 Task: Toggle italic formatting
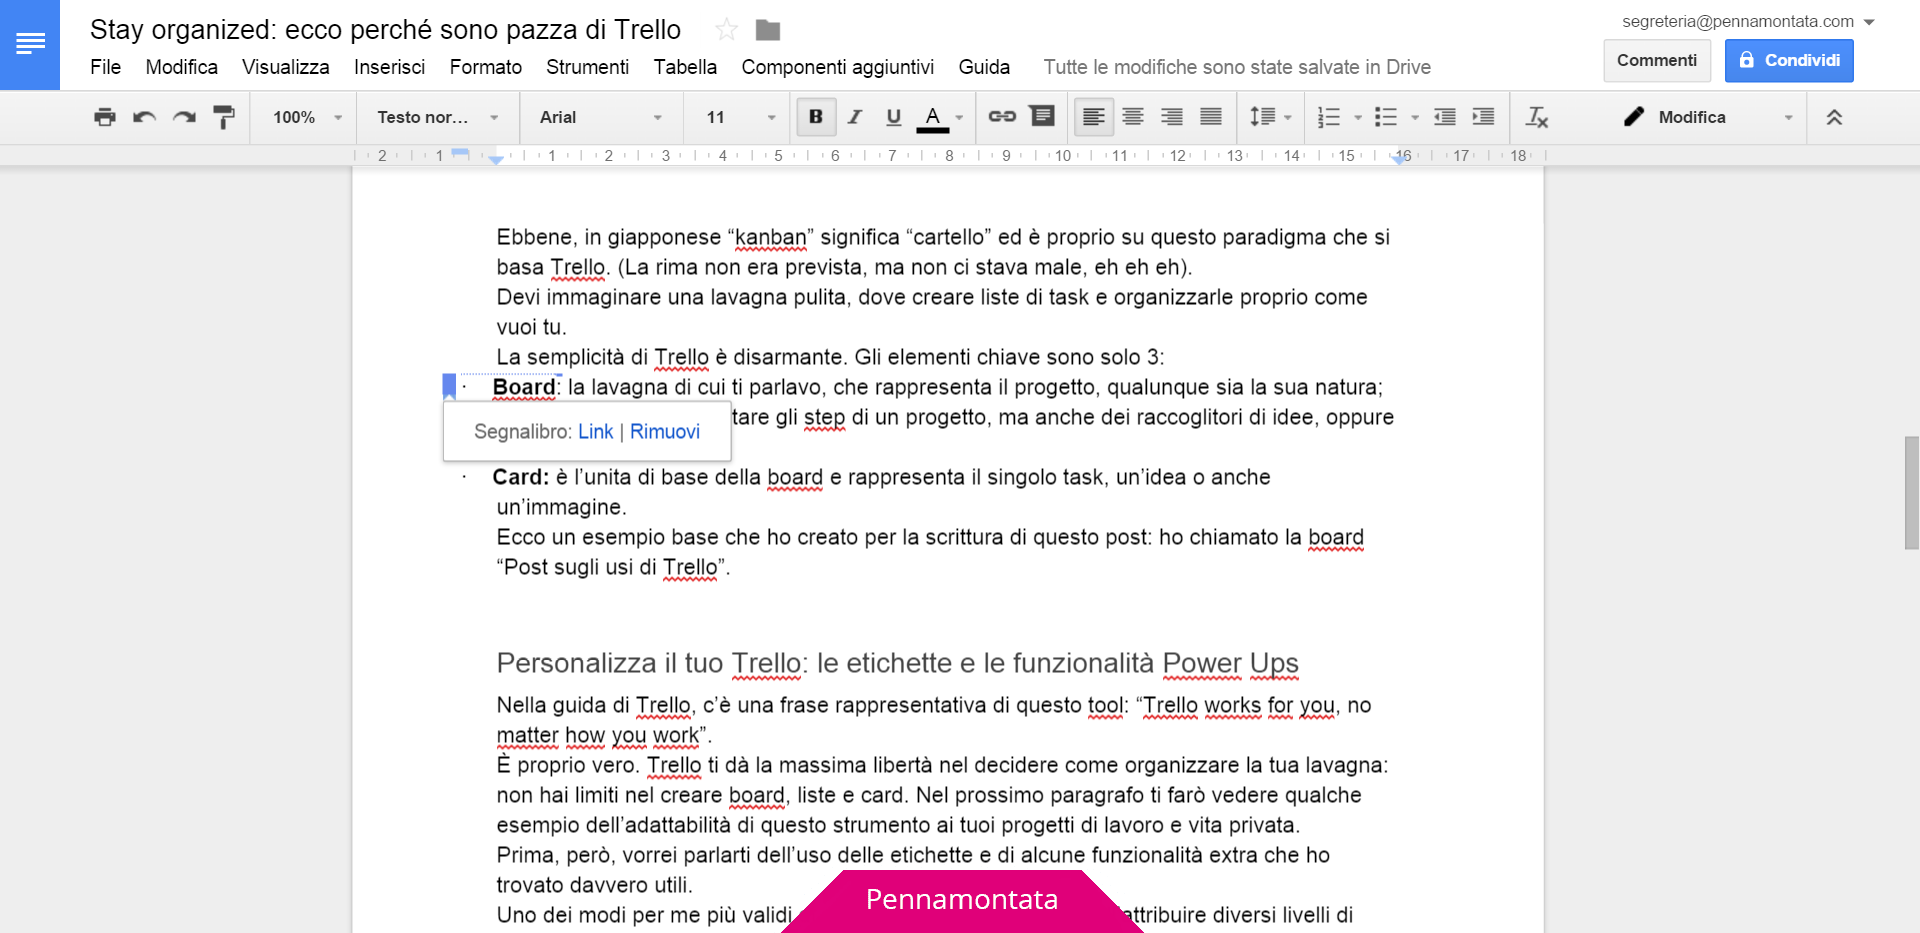854,117
